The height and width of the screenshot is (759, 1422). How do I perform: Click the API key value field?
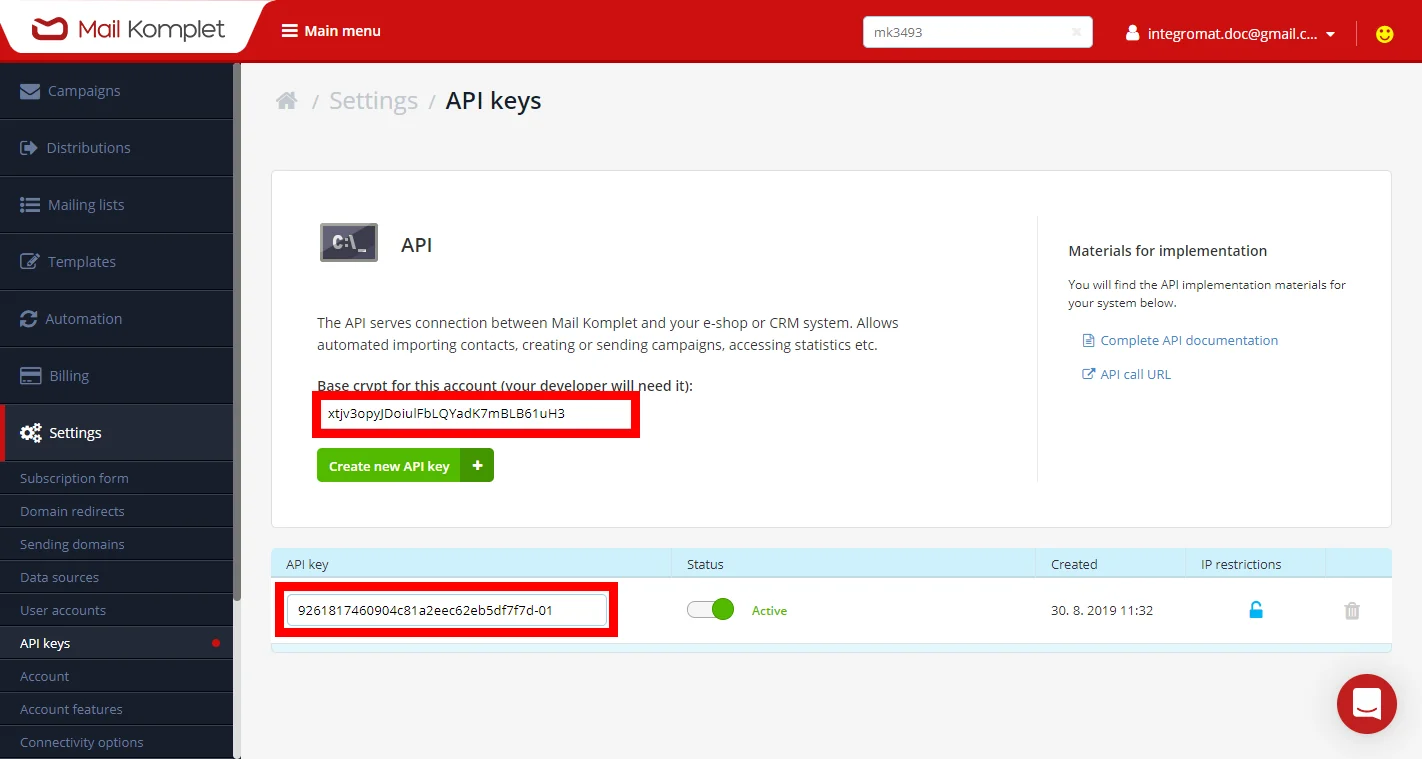(447, 610)
